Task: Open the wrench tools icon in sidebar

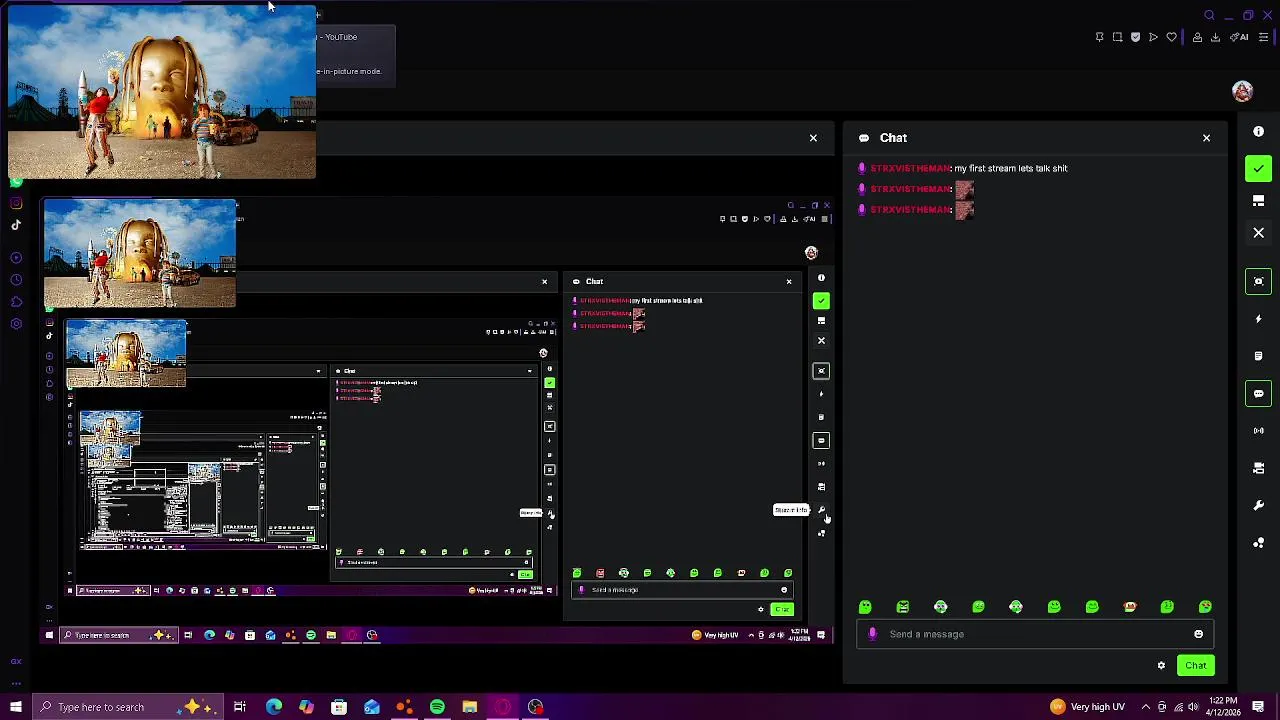Action: pyautogui.click(x=1258, y=506)
